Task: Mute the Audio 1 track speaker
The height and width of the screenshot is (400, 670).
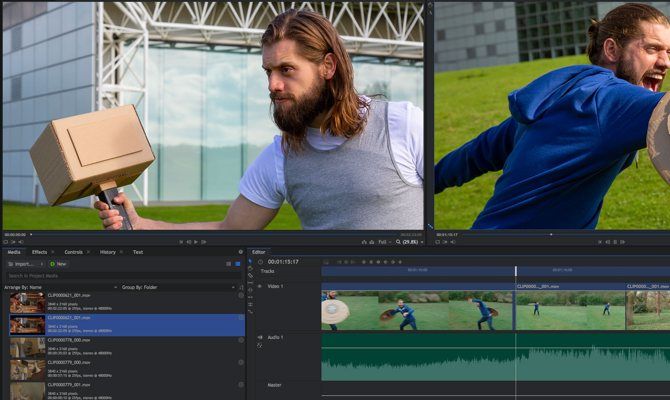Action: coord(258,337)
